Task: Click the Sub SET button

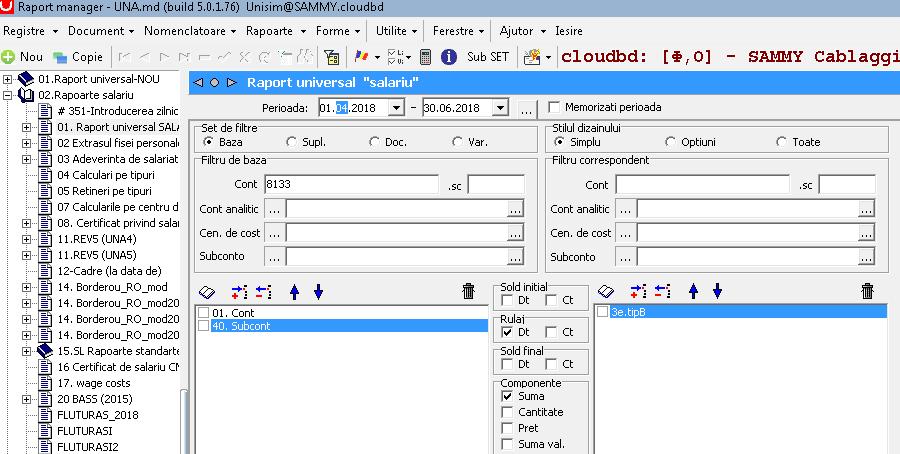Action: click(488, 57)
